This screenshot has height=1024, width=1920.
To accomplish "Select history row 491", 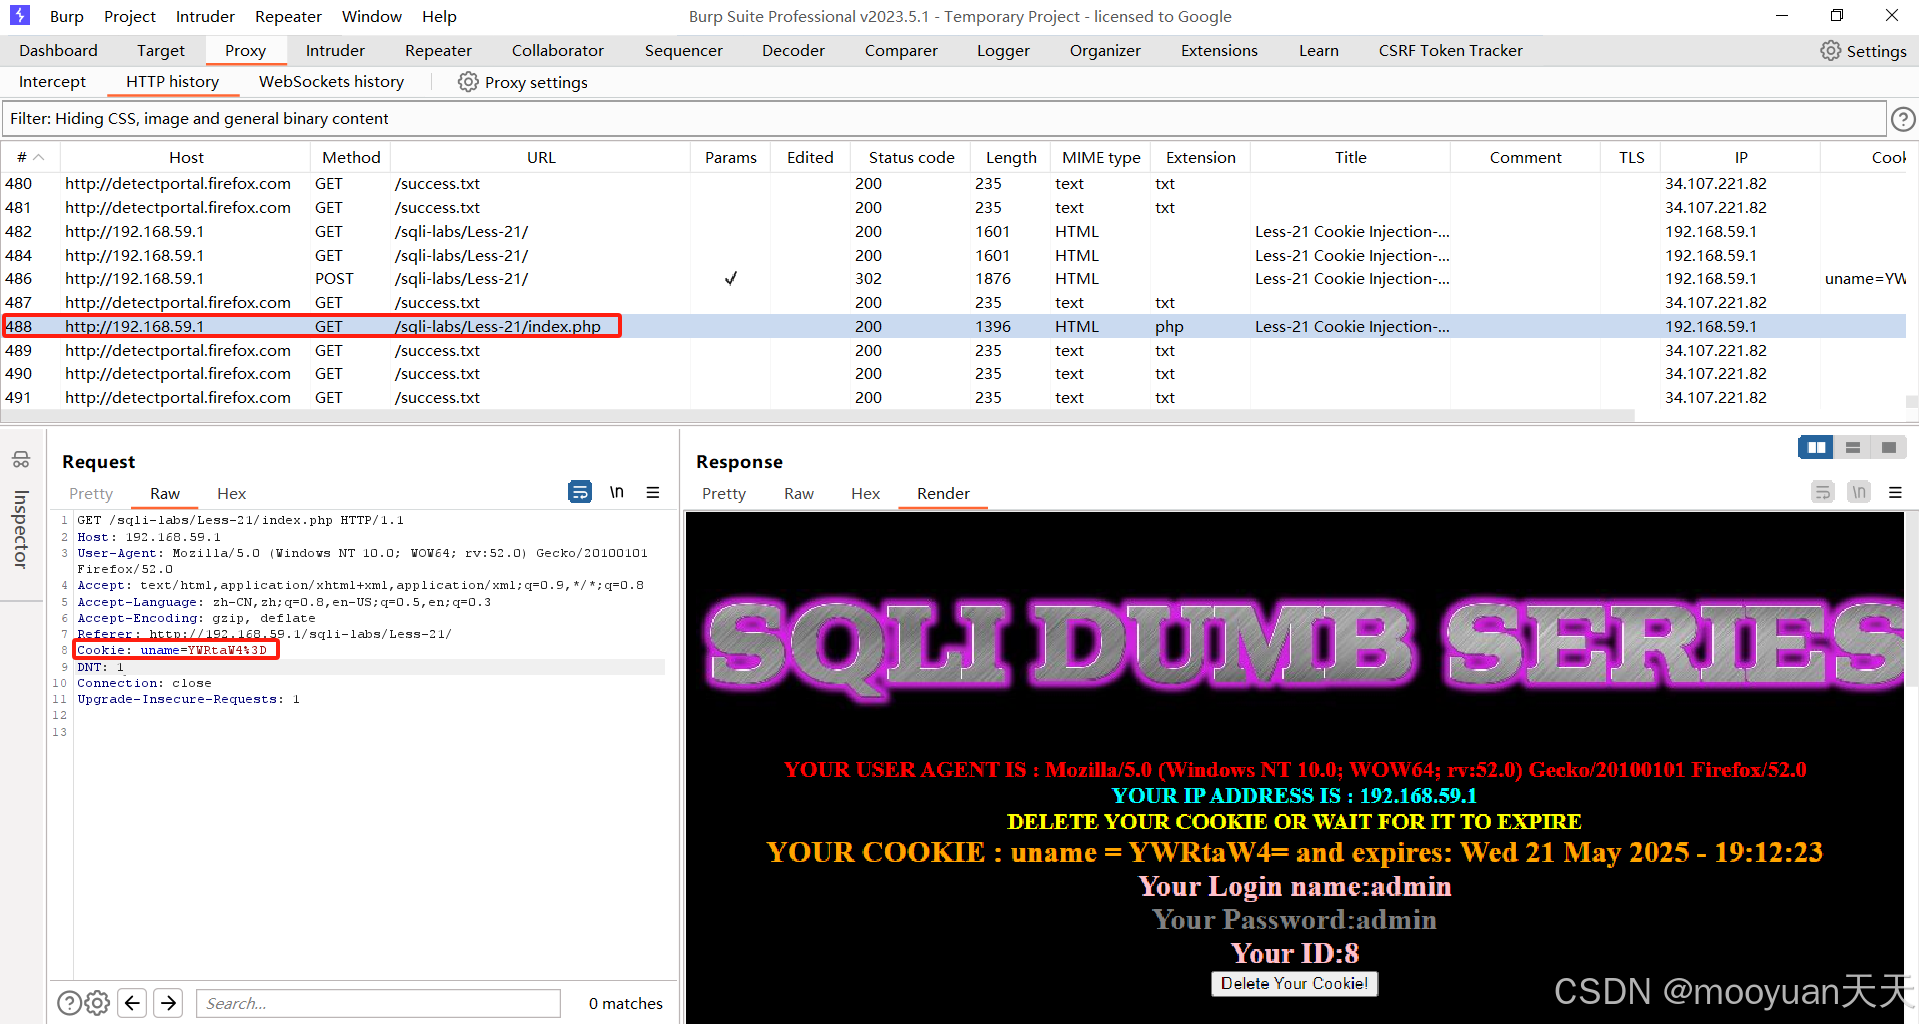I will [955, 398].
